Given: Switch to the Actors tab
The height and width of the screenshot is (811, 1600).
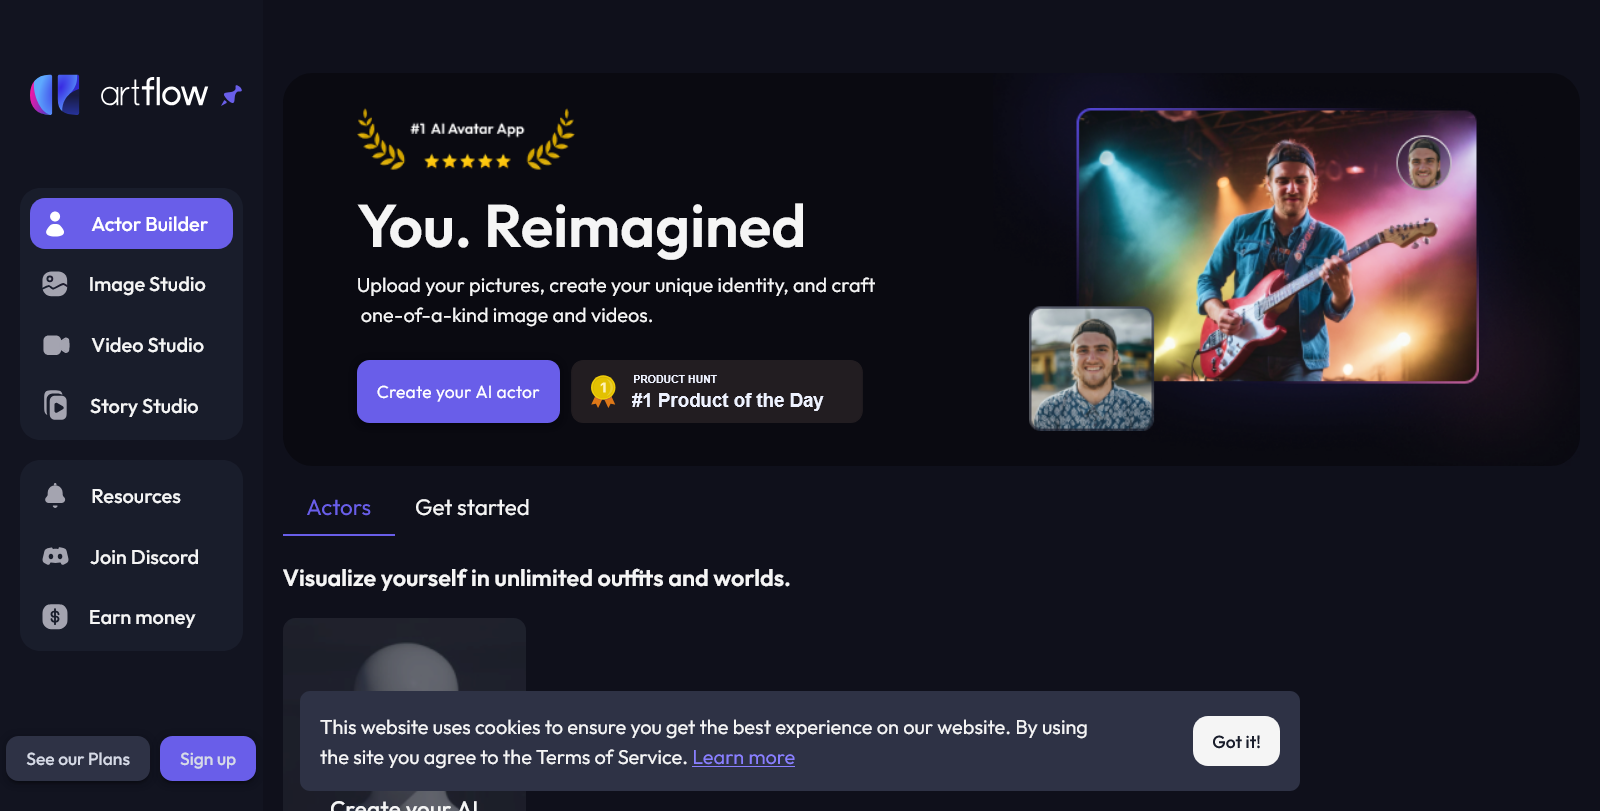Looking at the screenshot, I should point(339,508).
